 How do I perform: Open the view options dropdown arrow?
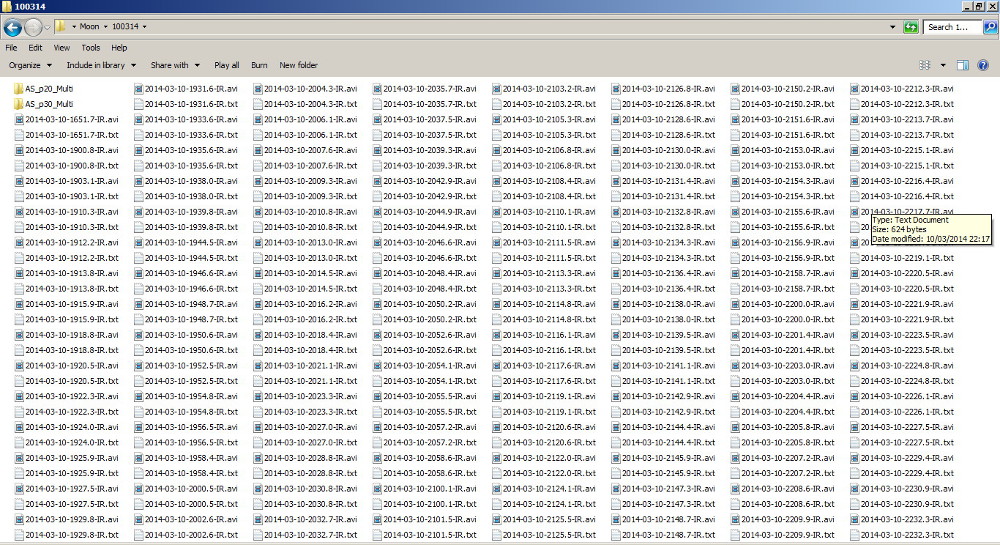point(941,65)
